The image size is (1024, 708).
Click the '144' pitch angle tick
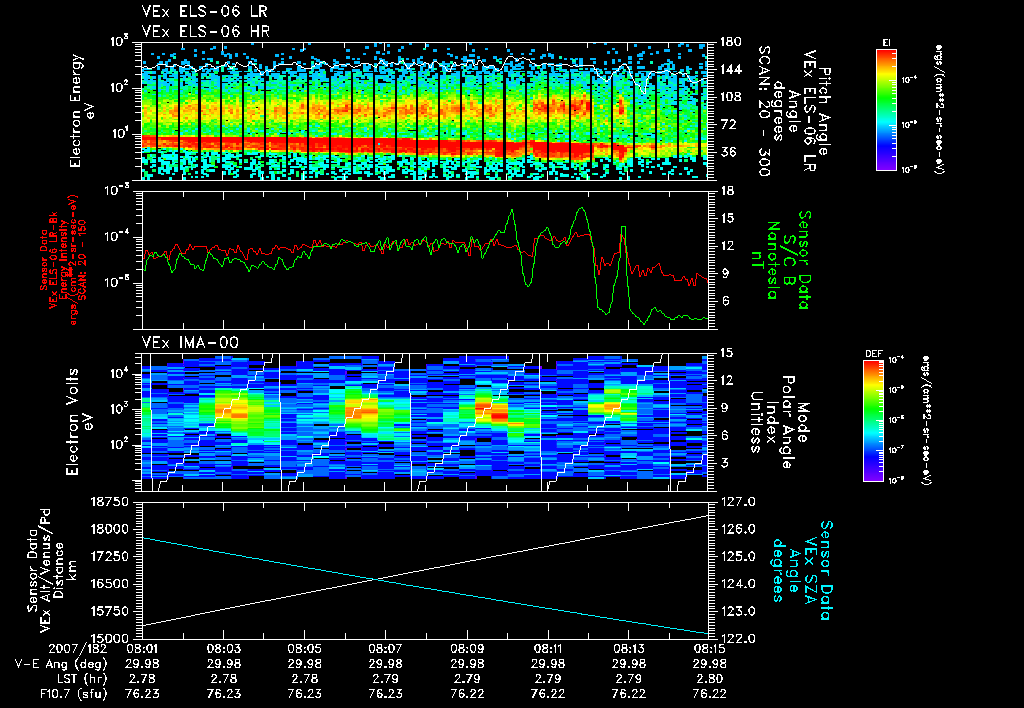pos(730,69)
